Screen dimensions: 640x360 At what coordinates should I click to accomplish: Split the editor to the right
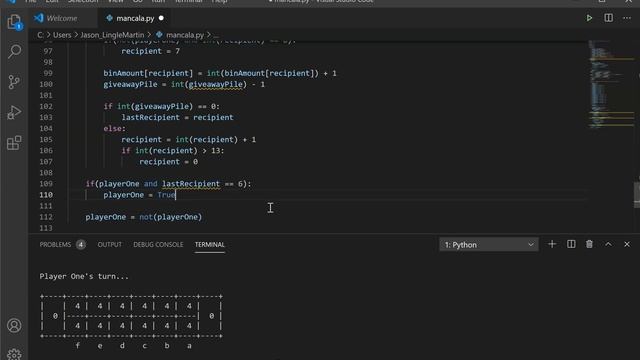[608, 18]
